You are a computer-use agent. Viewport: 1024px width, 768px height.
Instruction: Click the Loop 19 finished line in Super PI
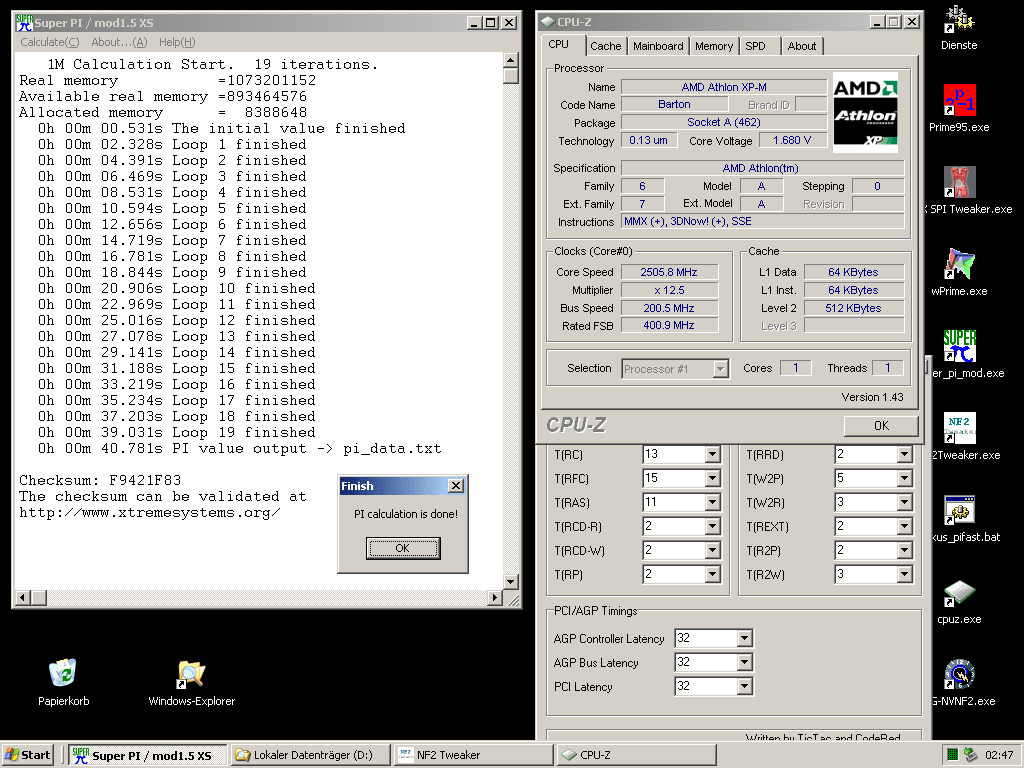[176, 432]
